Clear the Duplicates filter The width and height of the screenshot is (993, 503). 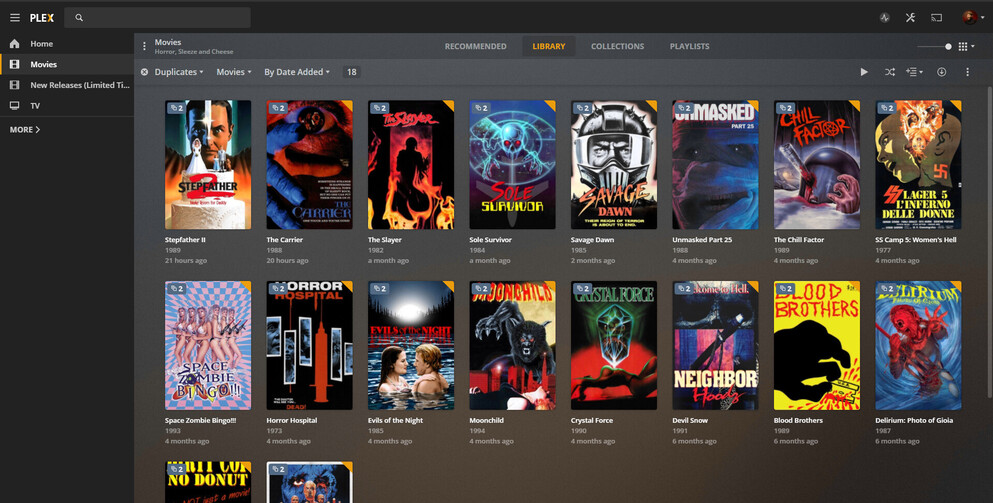pyautogui.click(x=144, y=72)
